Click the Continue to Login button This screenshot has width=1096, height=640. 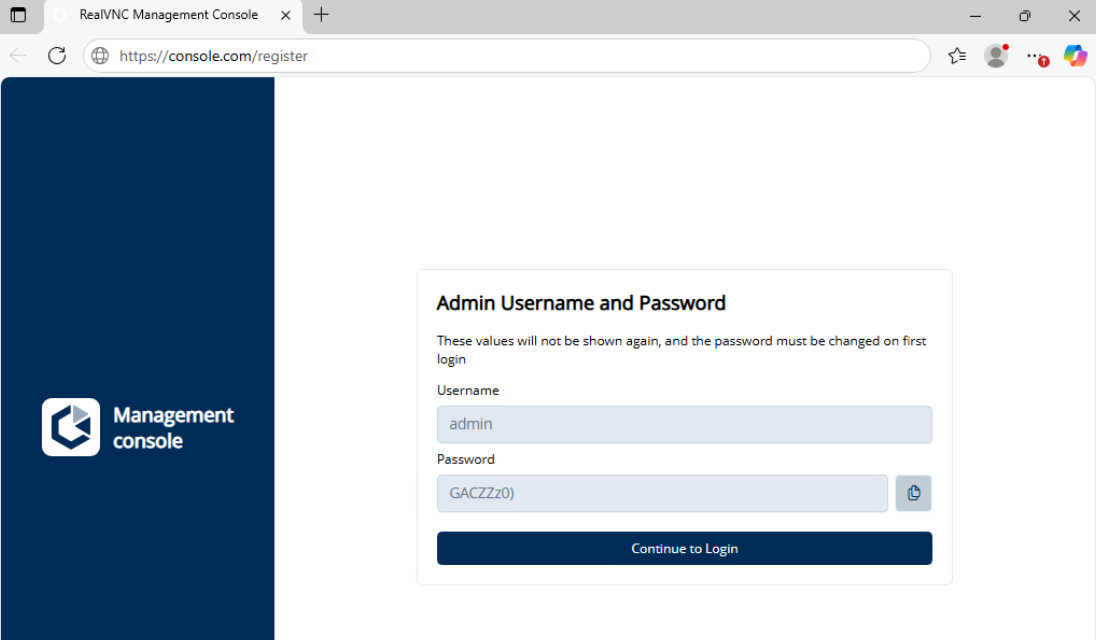[x=684, y=548]
